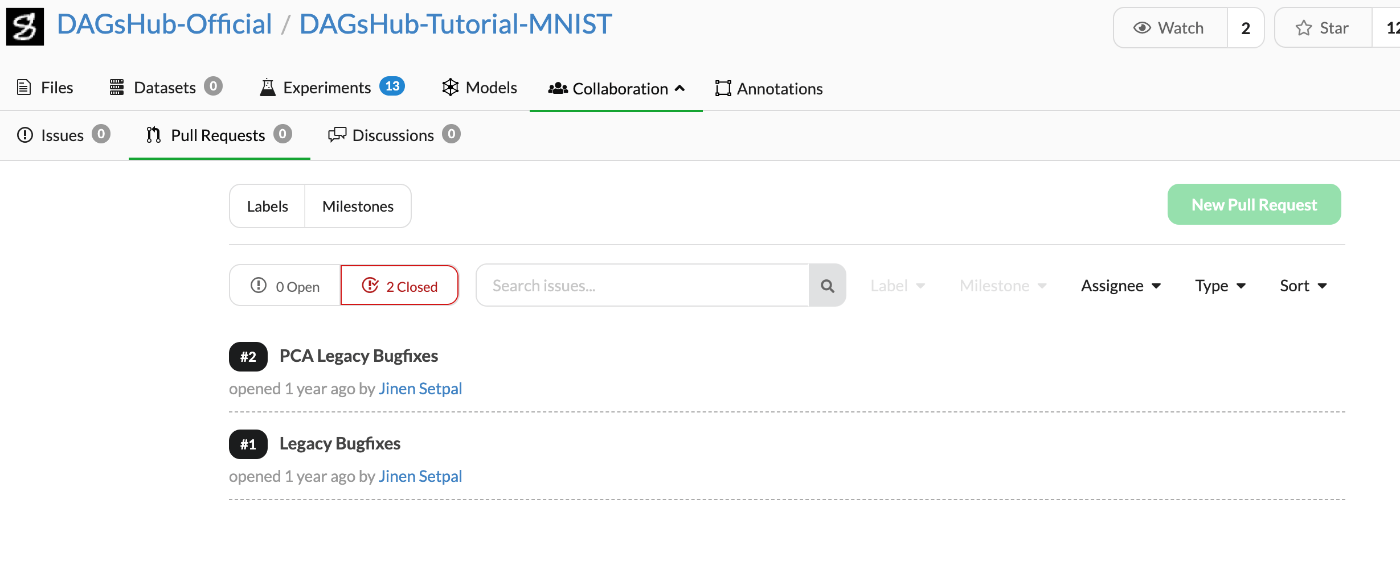Click the Labels button

click(267, 206)
